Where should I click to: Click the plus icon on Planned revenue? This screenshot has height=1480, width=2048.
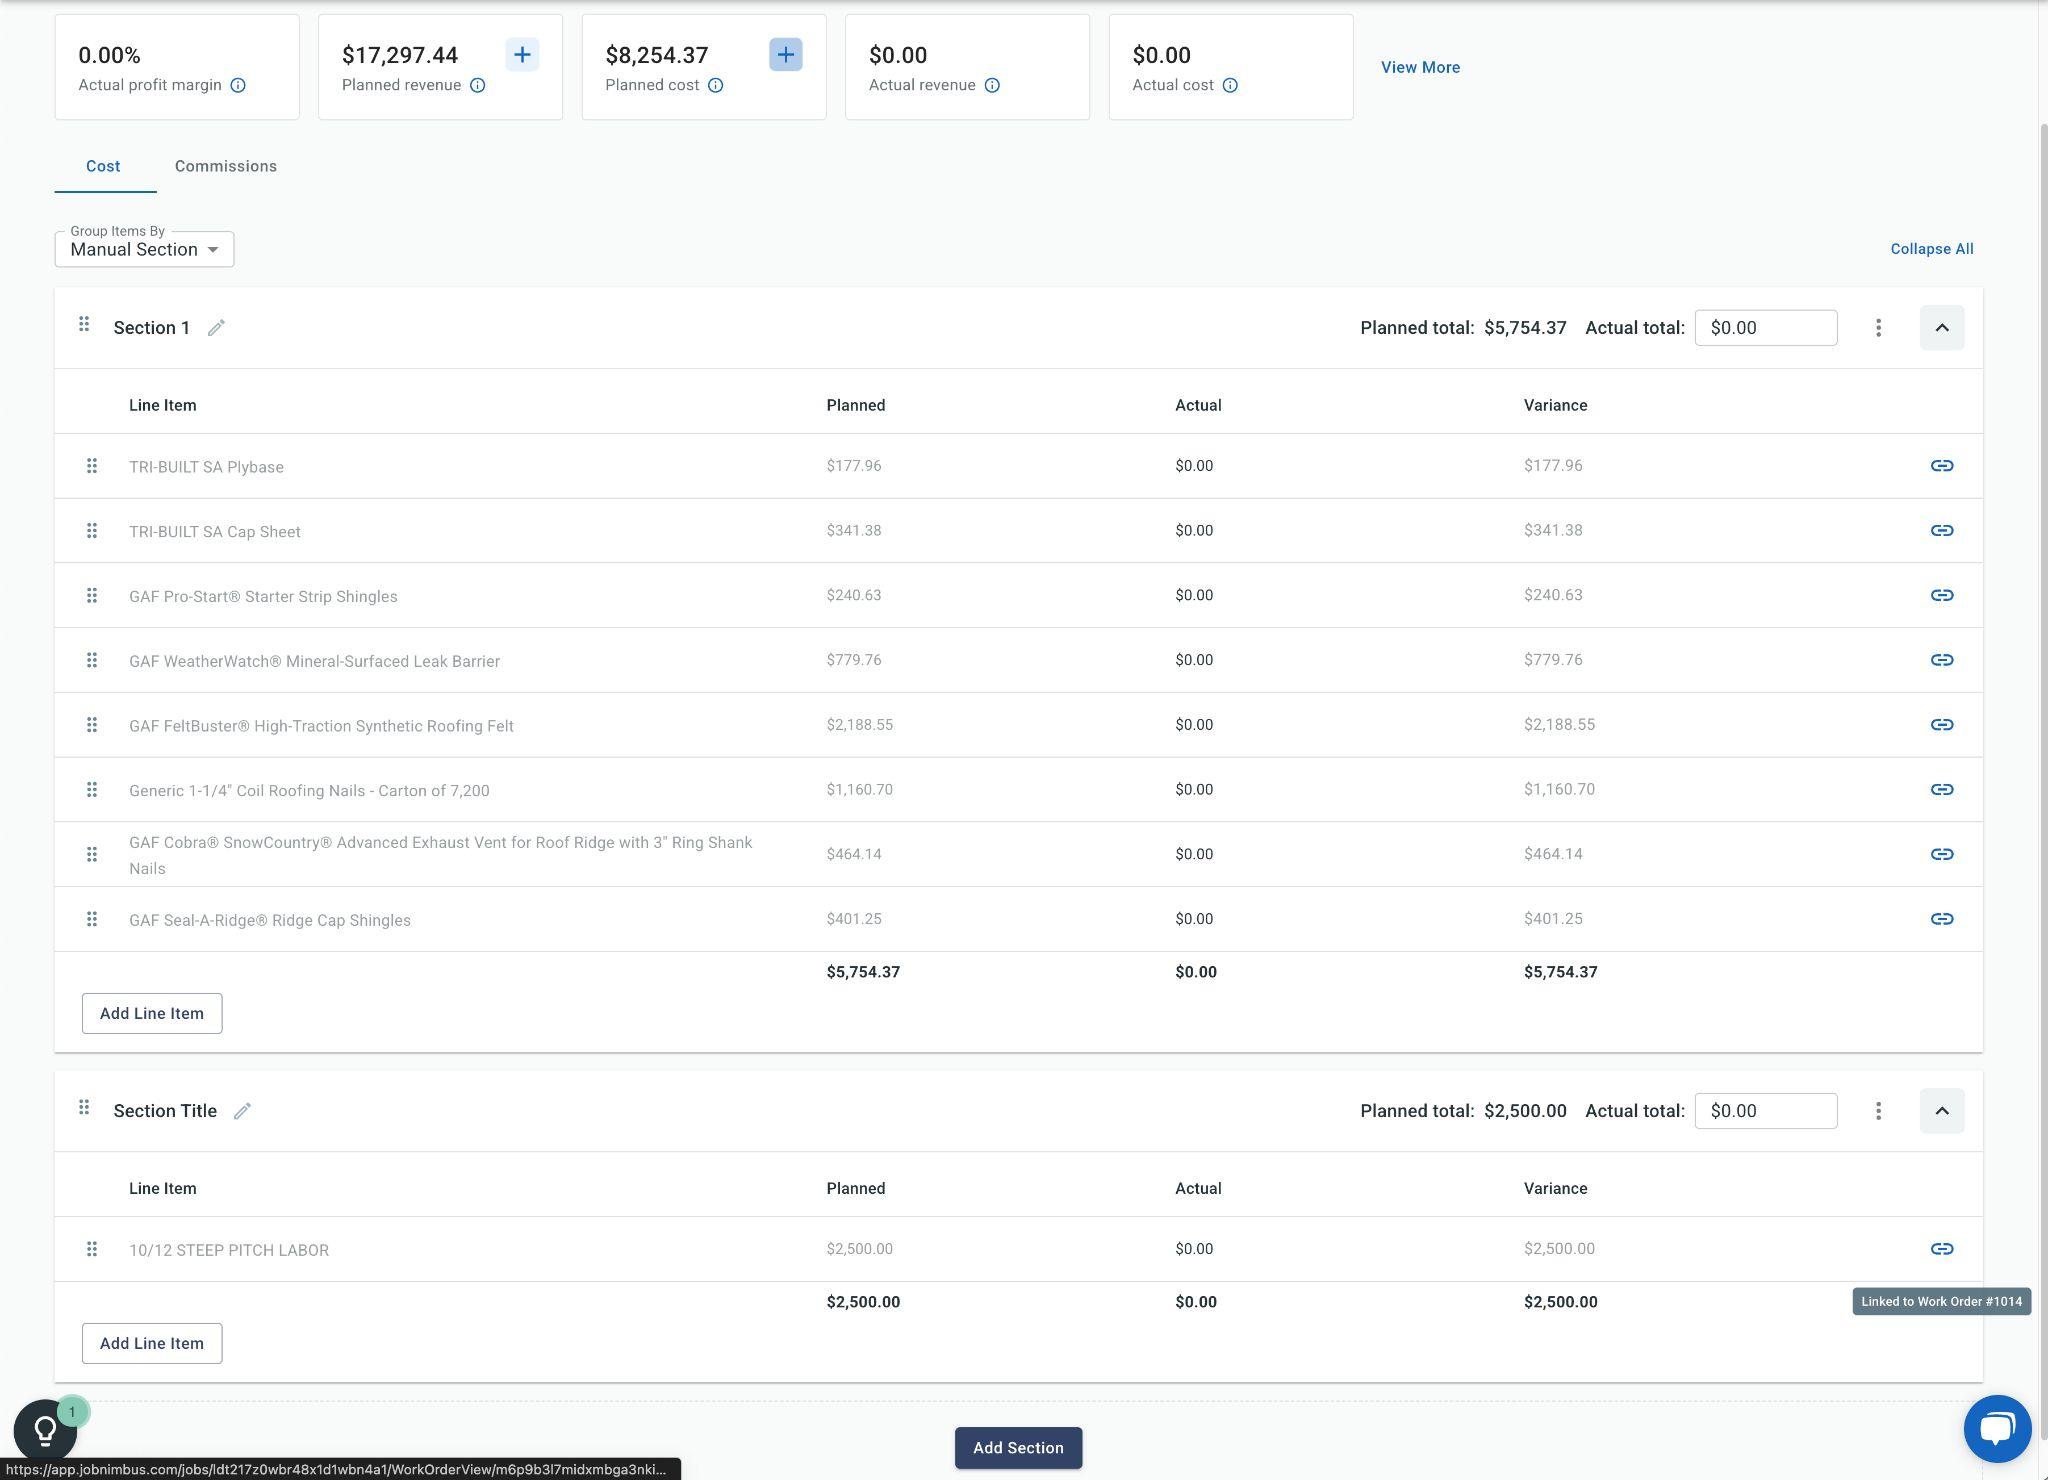522,55
